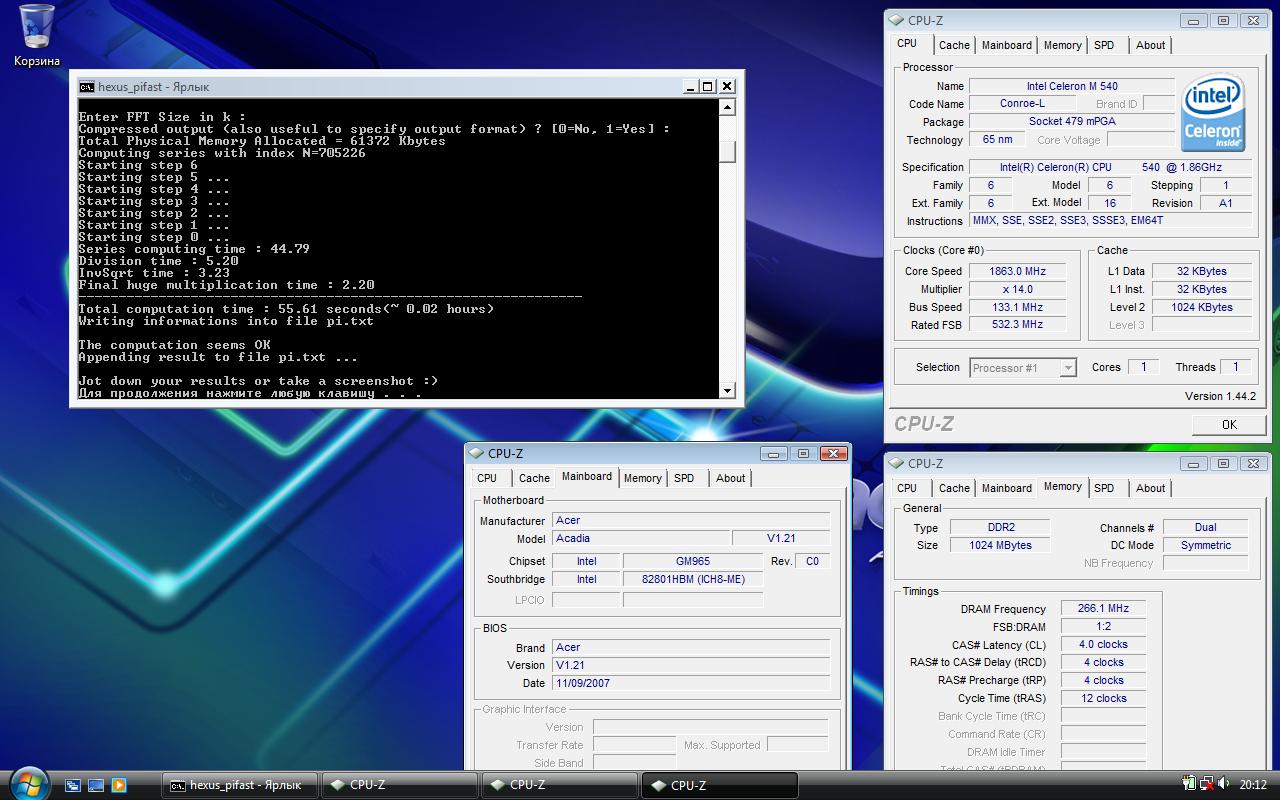
Task: Click the GM965 chipset value
Action: click(693, 561)
